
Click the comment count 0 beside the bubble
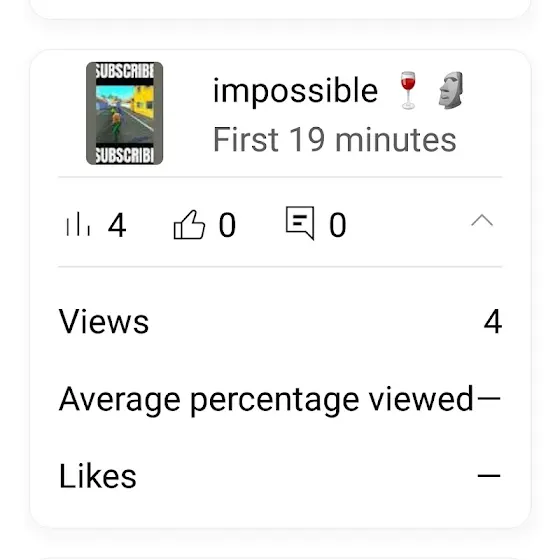338,225
